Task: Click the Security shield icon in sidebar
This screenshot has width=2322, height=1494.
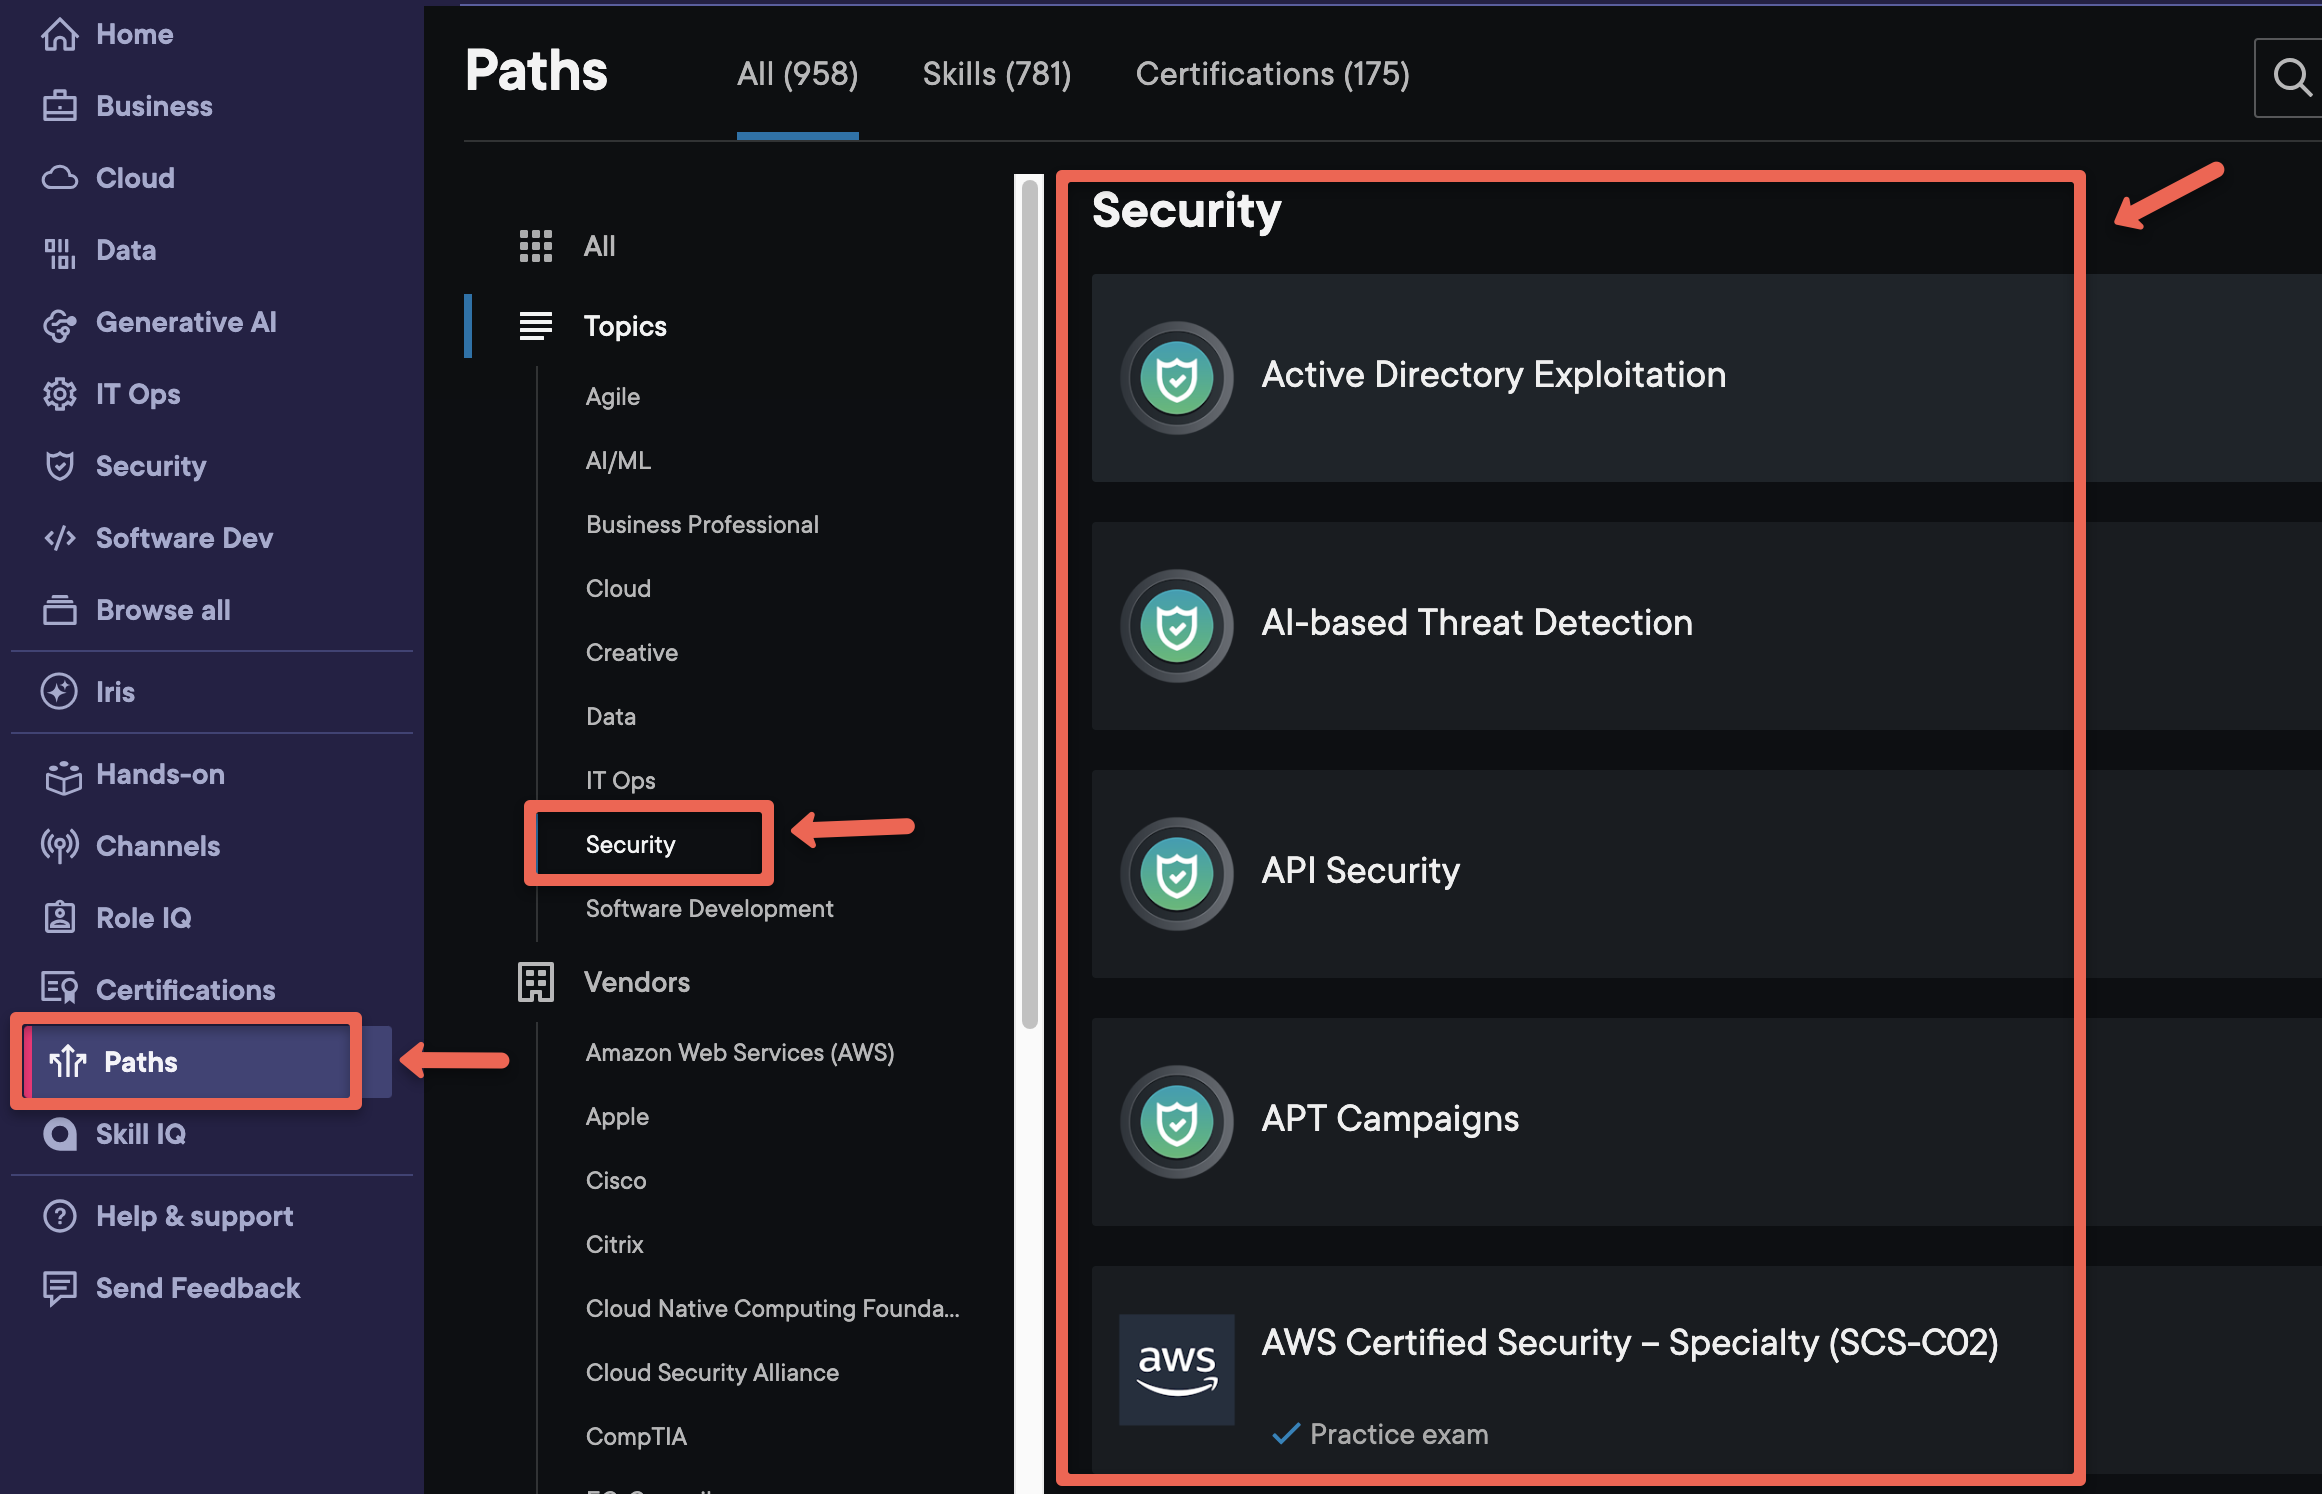Action: pos(60,465)
